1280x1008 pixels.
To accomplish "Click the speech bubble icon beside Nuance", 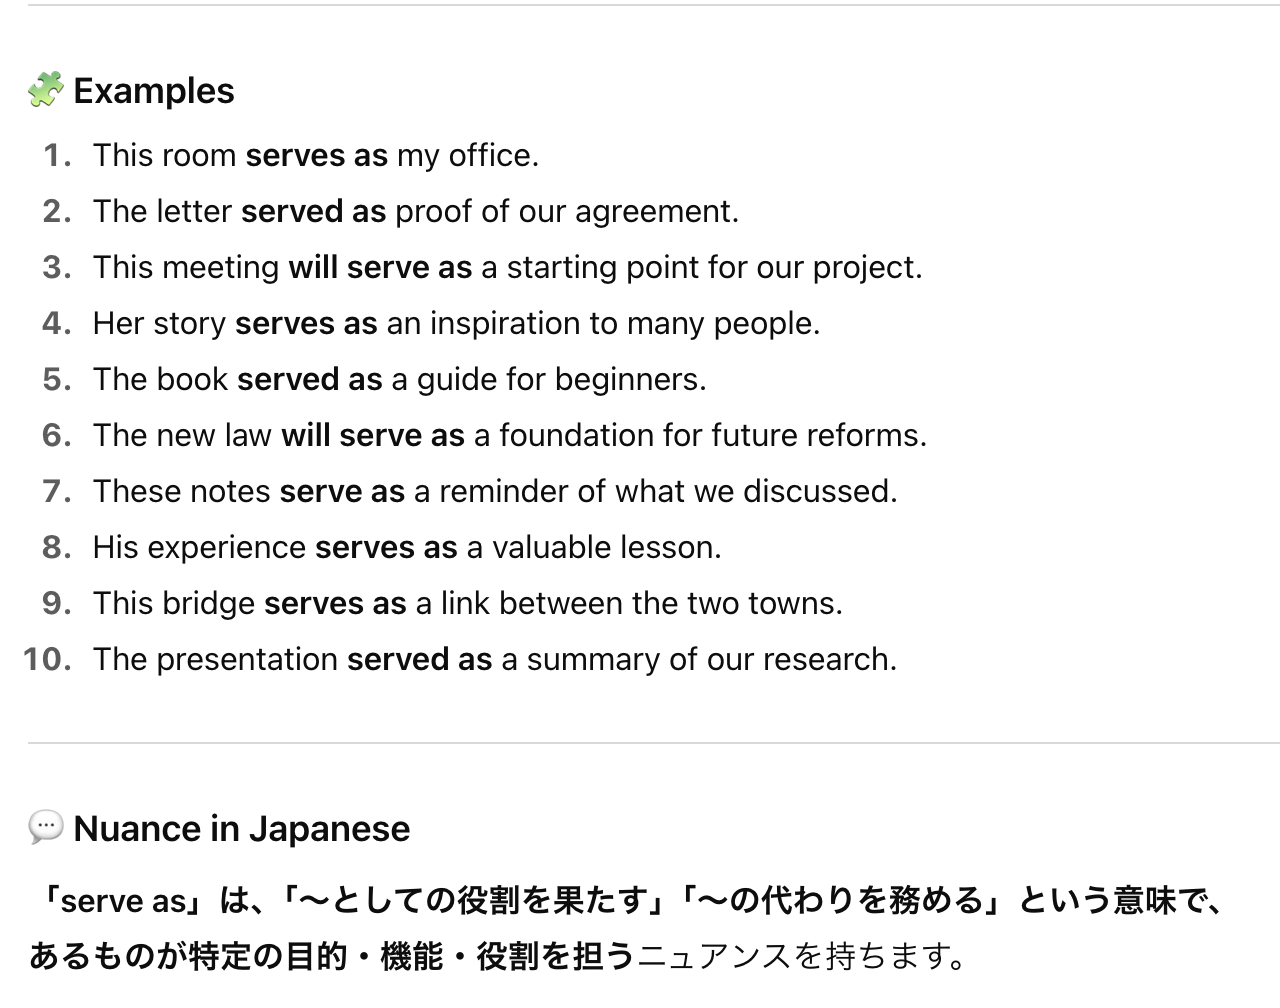I will [x=46, y=828].
